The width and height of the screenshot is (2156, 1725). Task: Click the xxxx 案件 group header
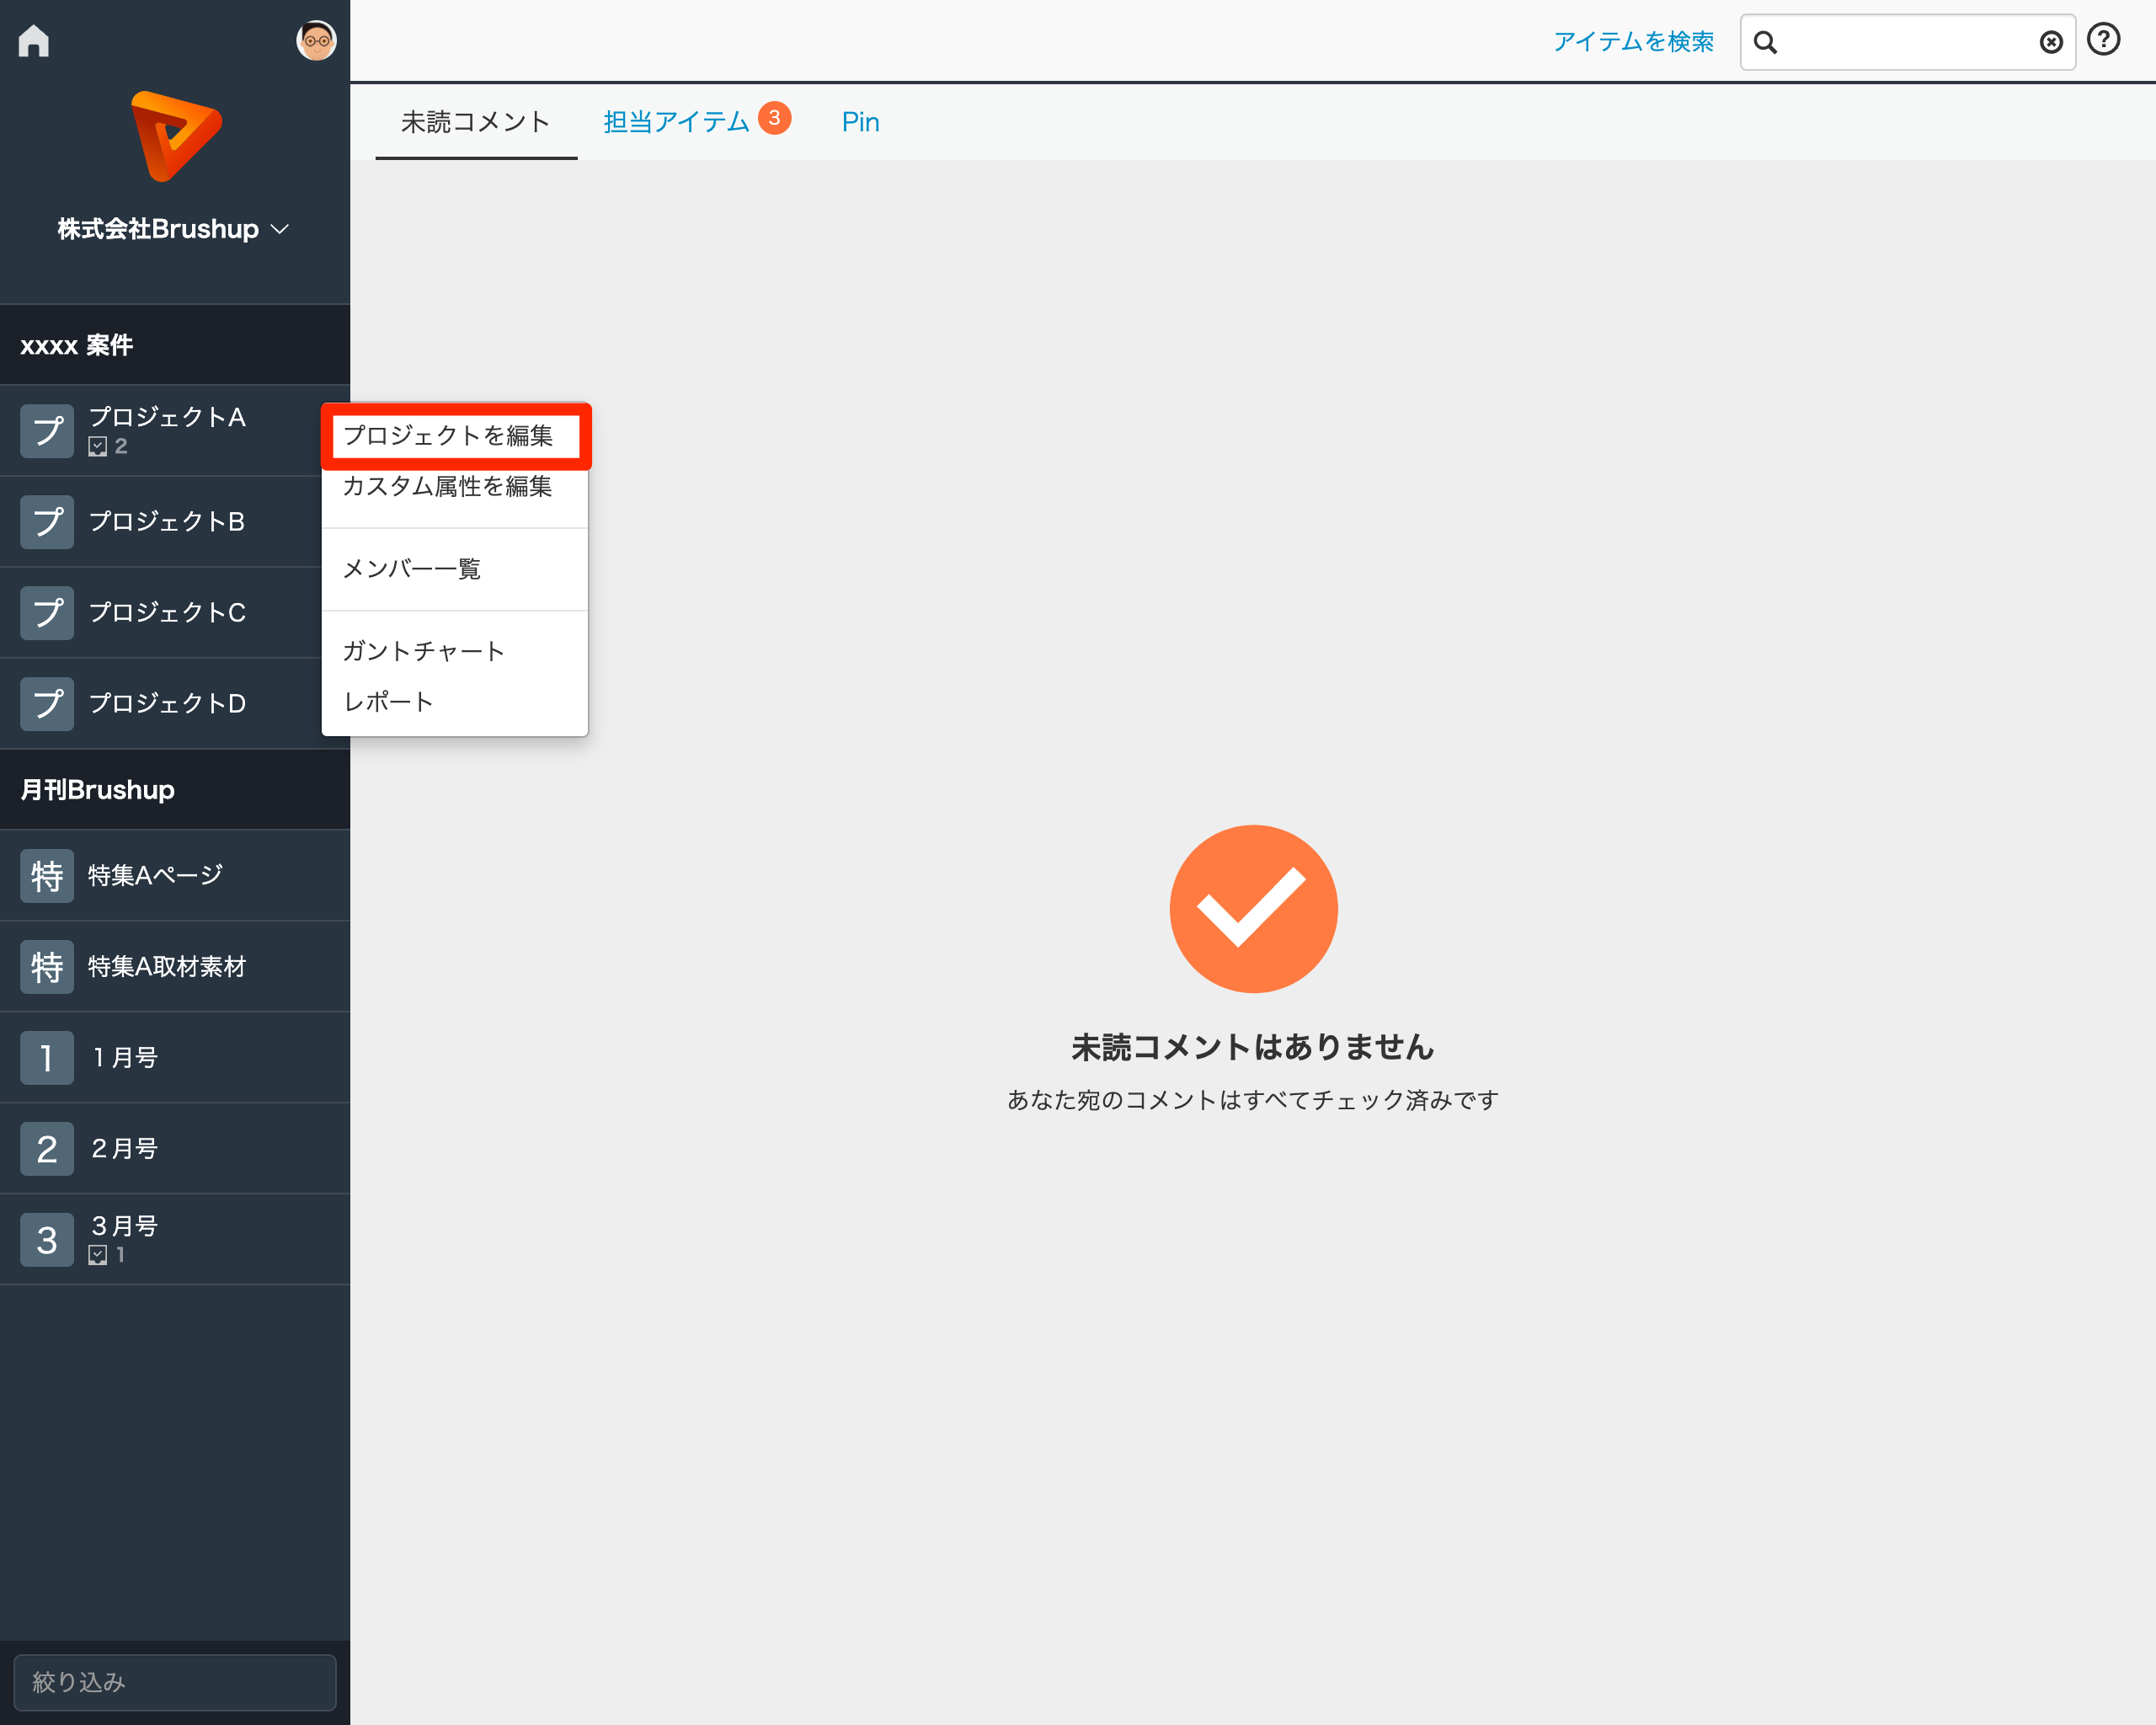pos(175,345)
